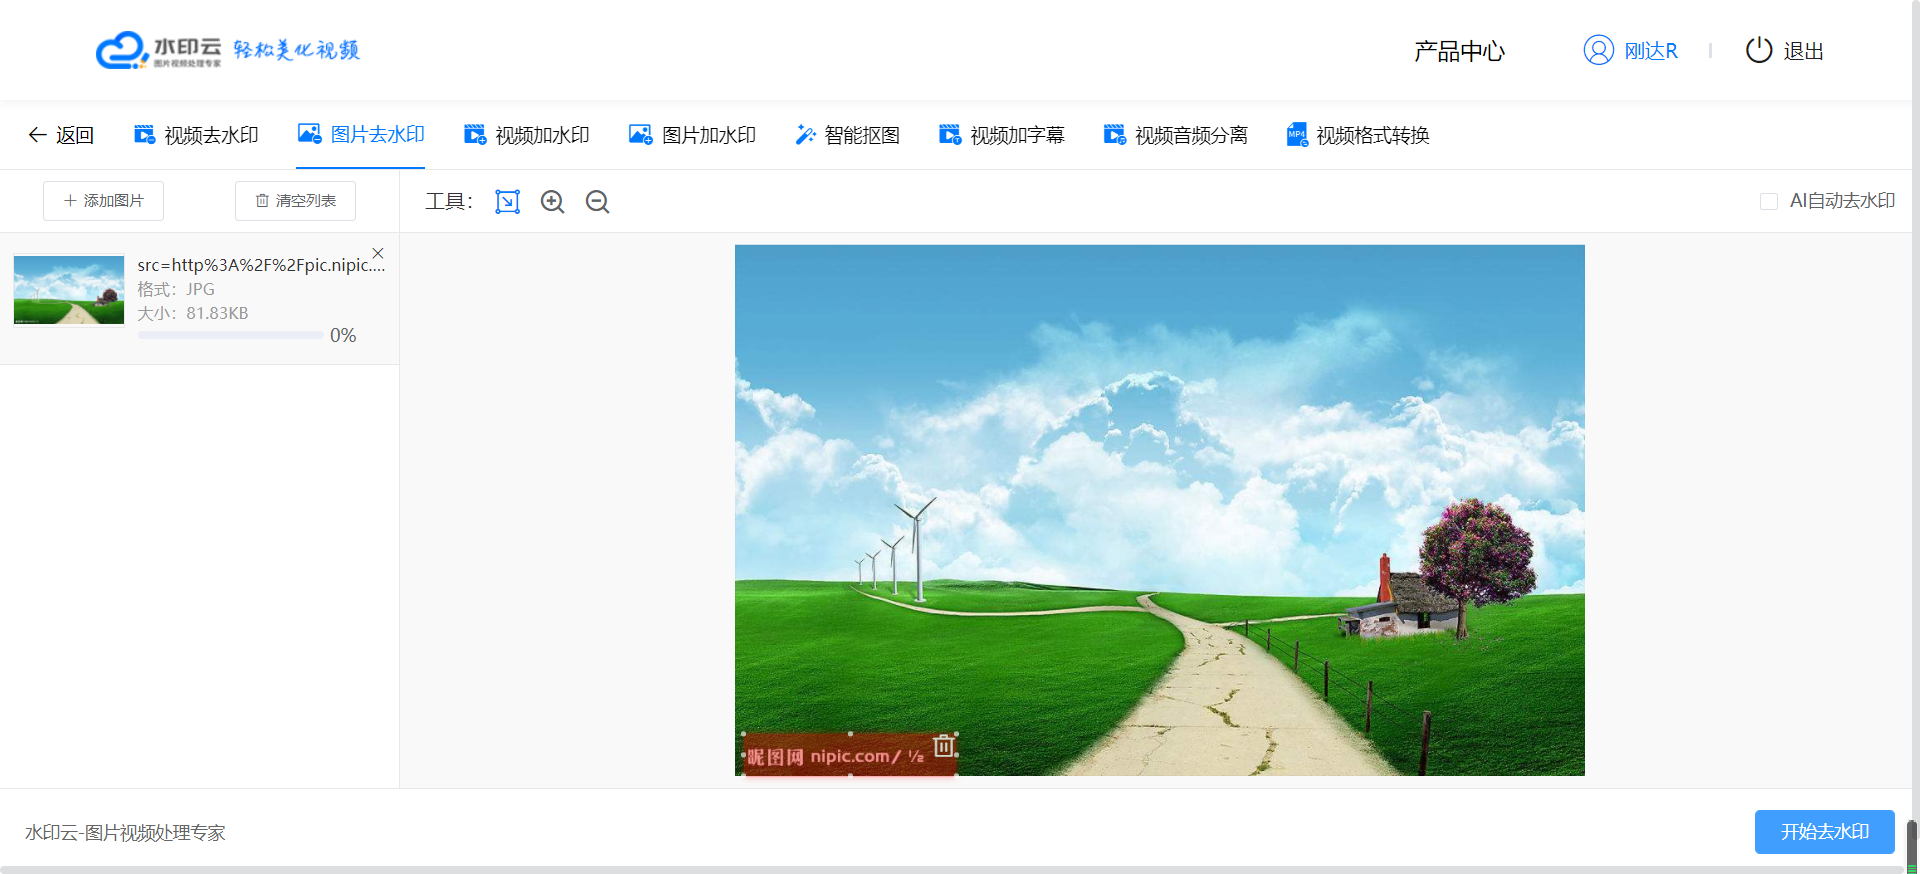The height and width of the screenshot is (874, 1920).
Task: Open the 视频去水印 tab
Action: (x=196, y=135)
